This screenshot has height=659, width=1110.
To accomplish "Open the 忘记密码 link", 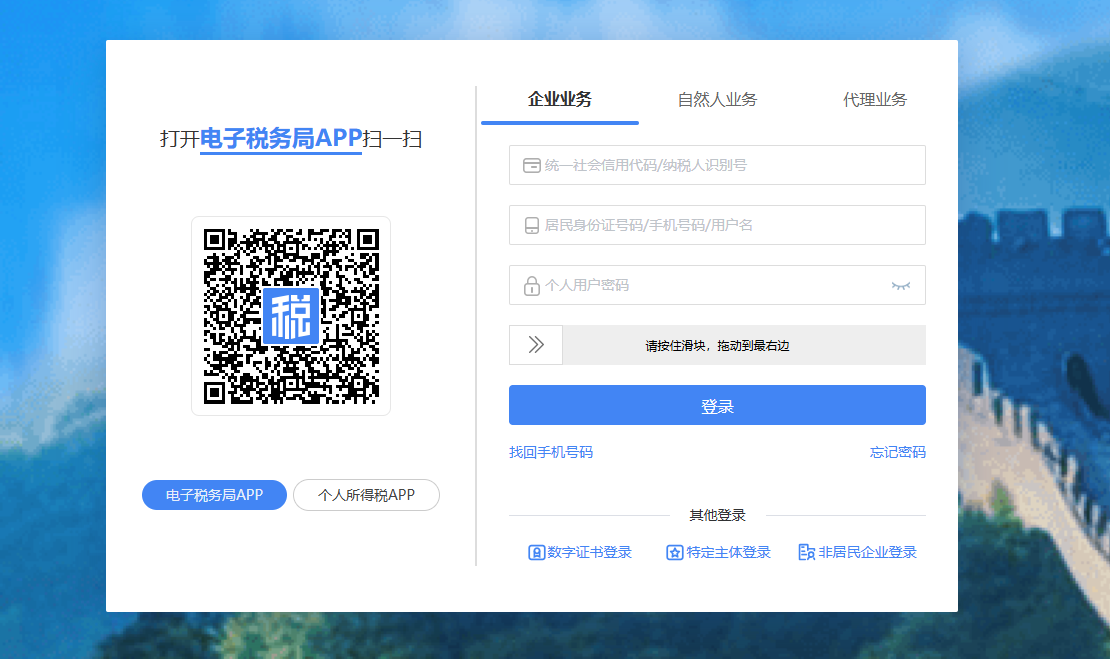I will click(x=898, y=452).
